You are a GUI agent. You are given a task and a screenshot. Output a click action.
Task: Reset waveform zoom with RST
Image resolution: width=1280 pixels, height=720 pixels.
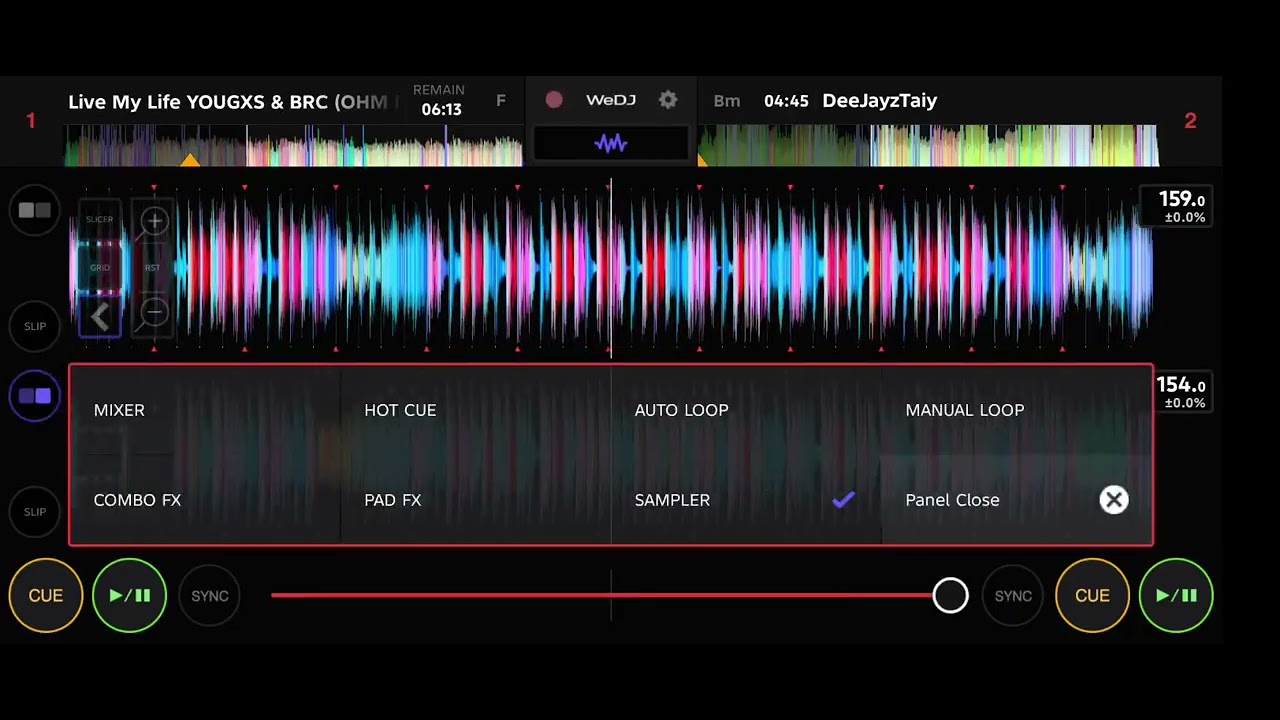point(153,268)
